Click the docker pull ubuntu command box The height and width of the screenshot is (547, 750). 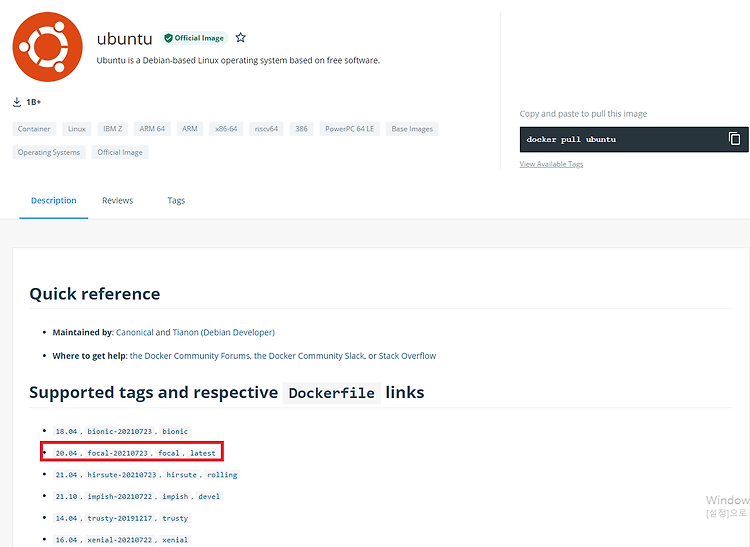click(x=634, y=139)
